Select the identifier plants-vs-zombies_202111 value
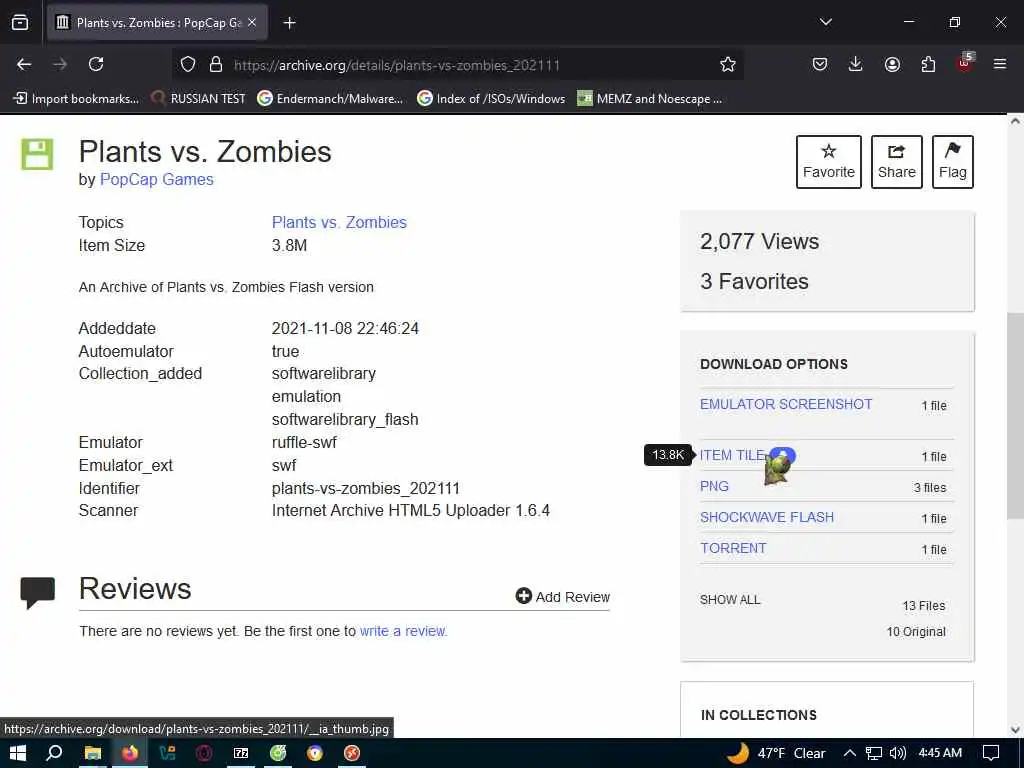Image resolution: width=1024 pixels, height=768 pixels. point(366,488)
